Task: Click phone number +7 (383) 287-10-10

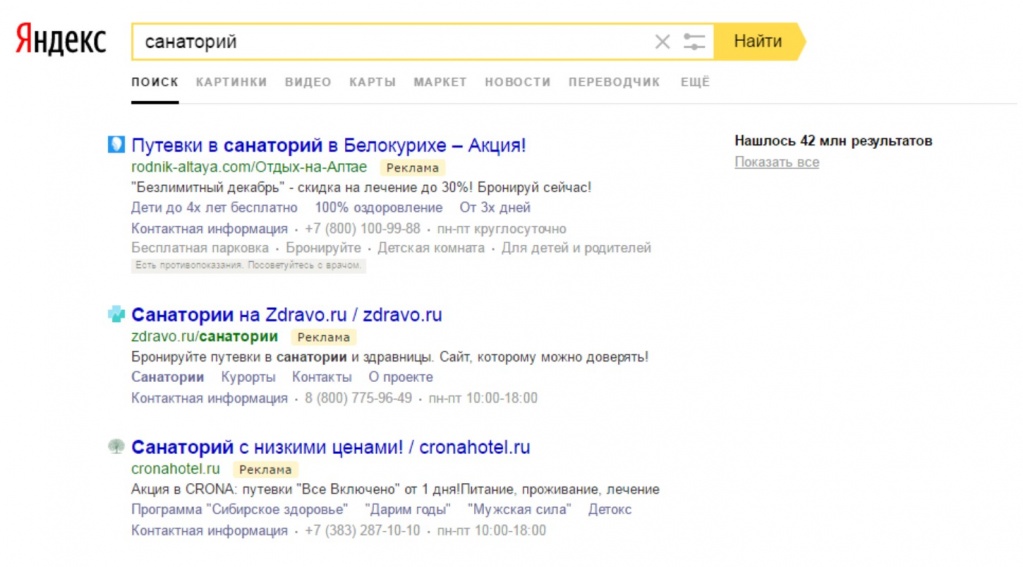Action: [362, 530]
